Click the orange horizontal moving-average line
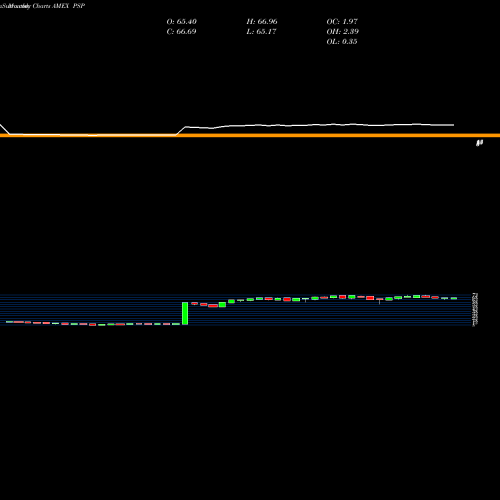500x500 pixels. tap(250, 135)
